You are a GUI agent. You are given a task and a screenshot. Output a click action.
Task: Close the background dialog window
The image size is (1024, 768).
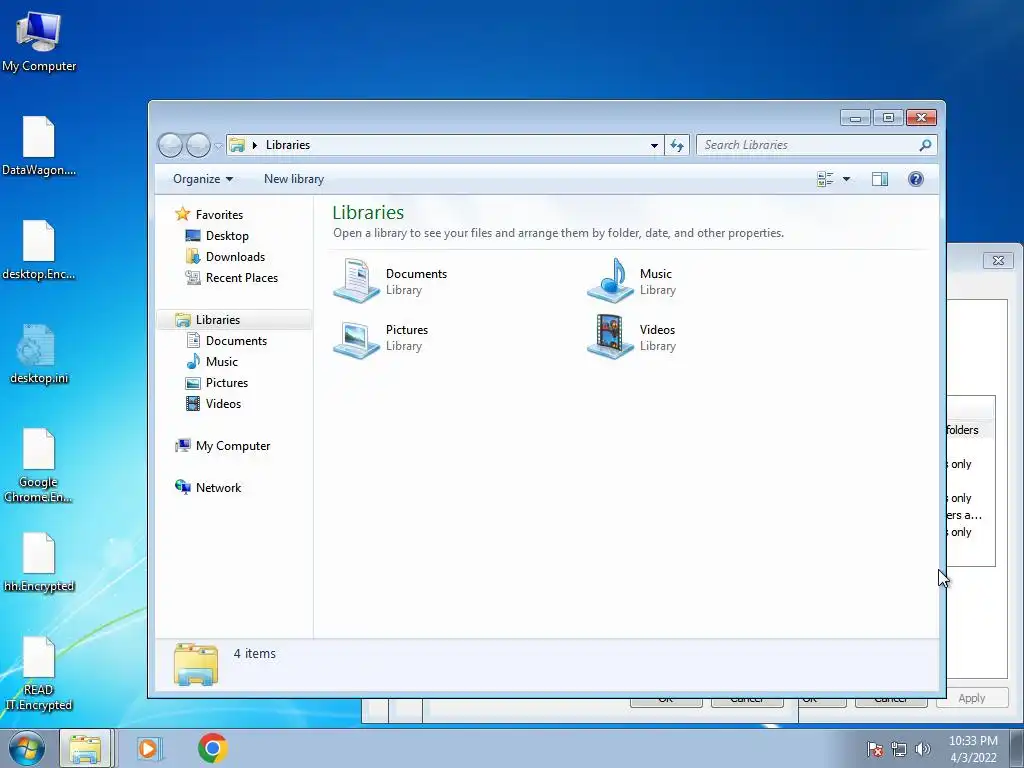998,261
